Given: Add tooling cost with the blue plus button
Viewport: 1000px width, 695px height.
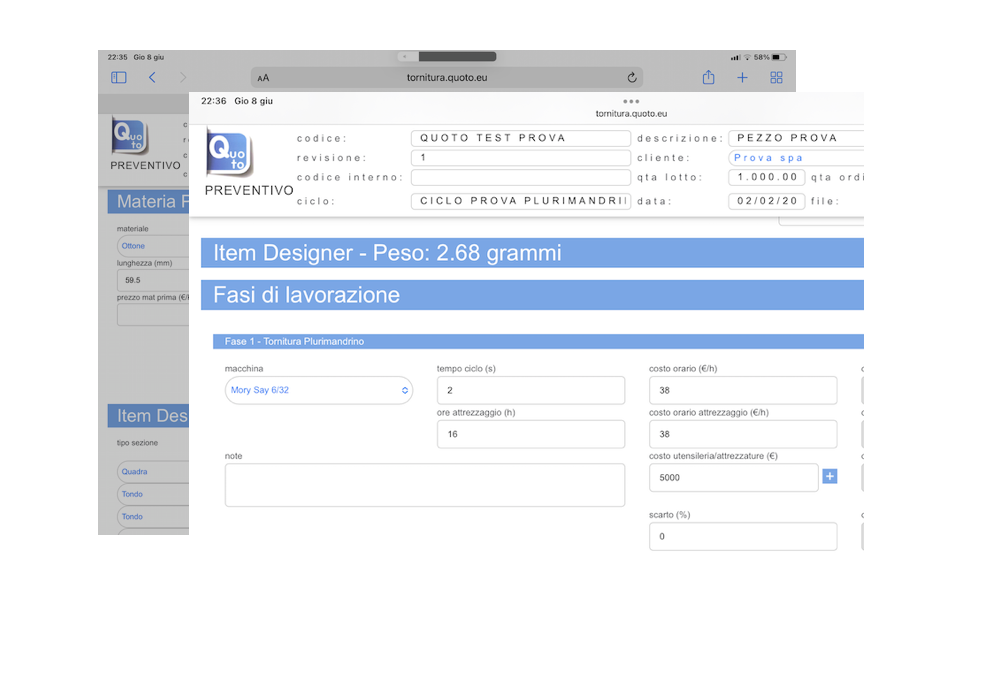Looking at the screenshot, I should point(830,476).
